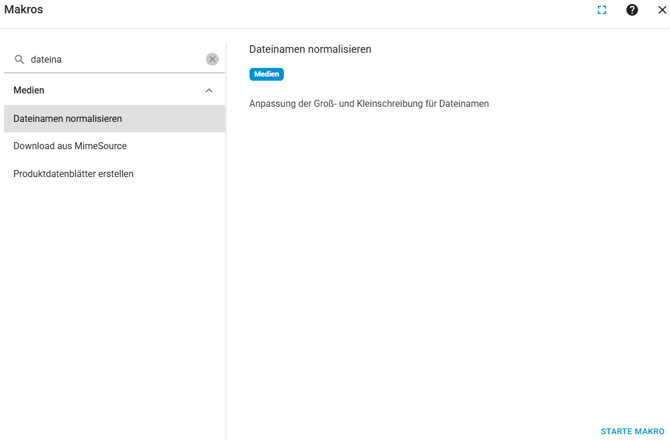
Task: Toggle fullscreen mode for the Makros dialog
Action: click(602, 10)
